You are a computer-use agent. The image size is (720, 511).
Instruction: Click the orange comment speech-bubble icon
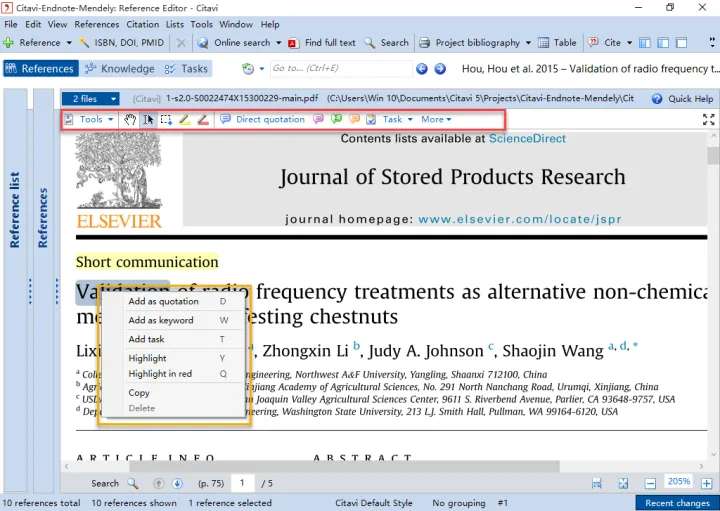pos(354,119)
